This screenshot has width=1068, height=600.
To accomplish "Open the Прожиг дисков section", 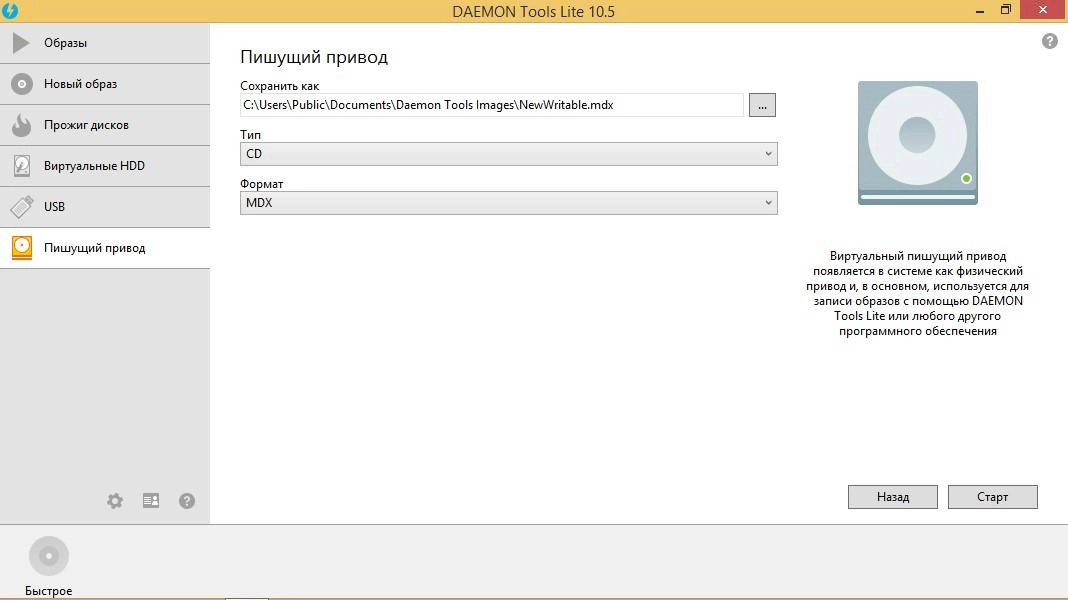I will [105, 125].
